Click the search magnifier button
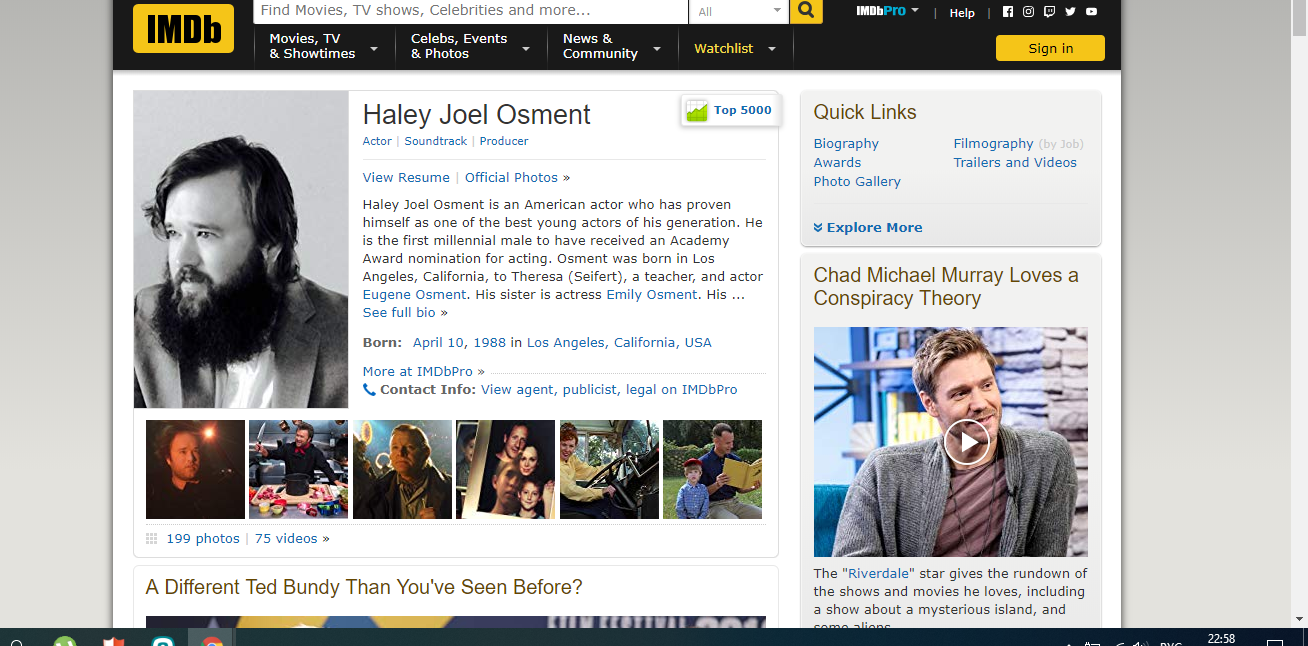The image size is (1308, 646). tap(805, 11)
